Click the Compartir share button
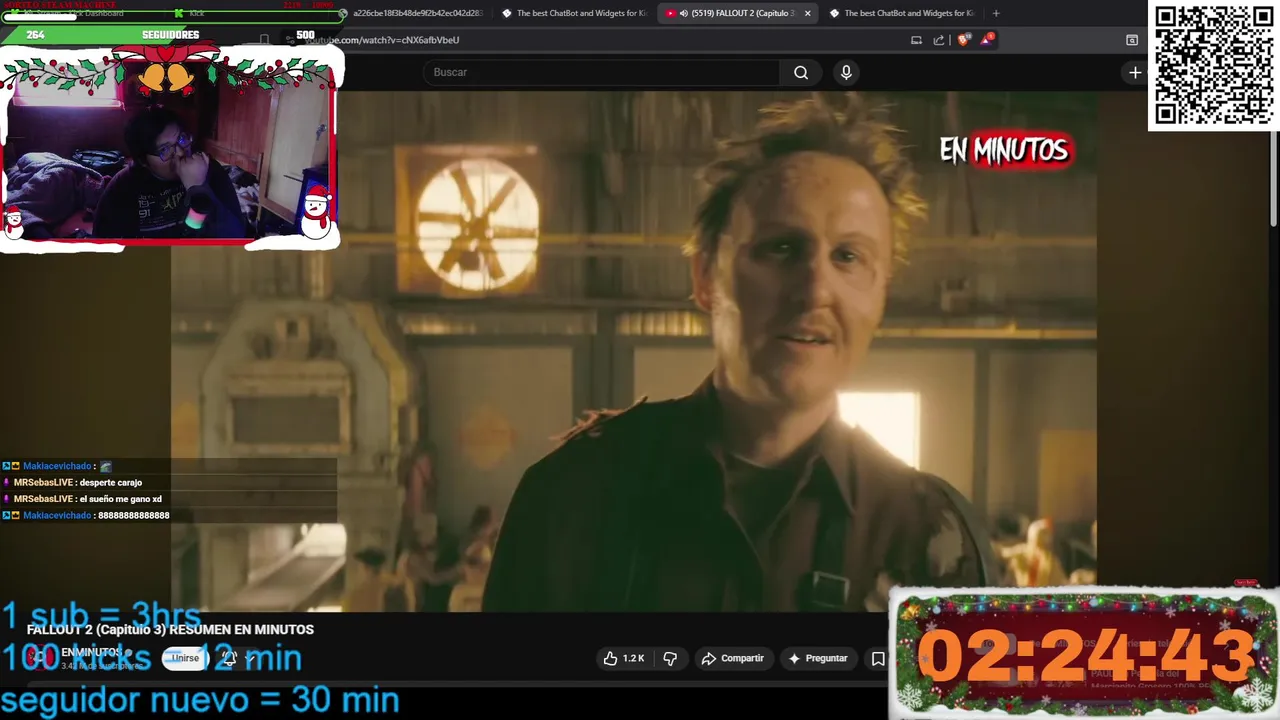The width and height of the screenshot is (1280, 720). pos(733,658)
